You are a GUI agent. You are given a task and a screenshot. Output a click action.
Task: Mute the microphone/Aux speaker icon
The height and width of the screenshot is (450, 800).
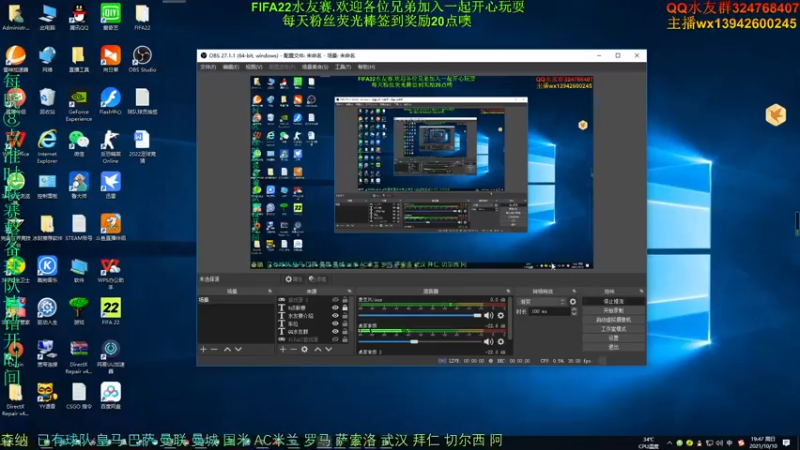pyautogui.click(x=488, y=315)
